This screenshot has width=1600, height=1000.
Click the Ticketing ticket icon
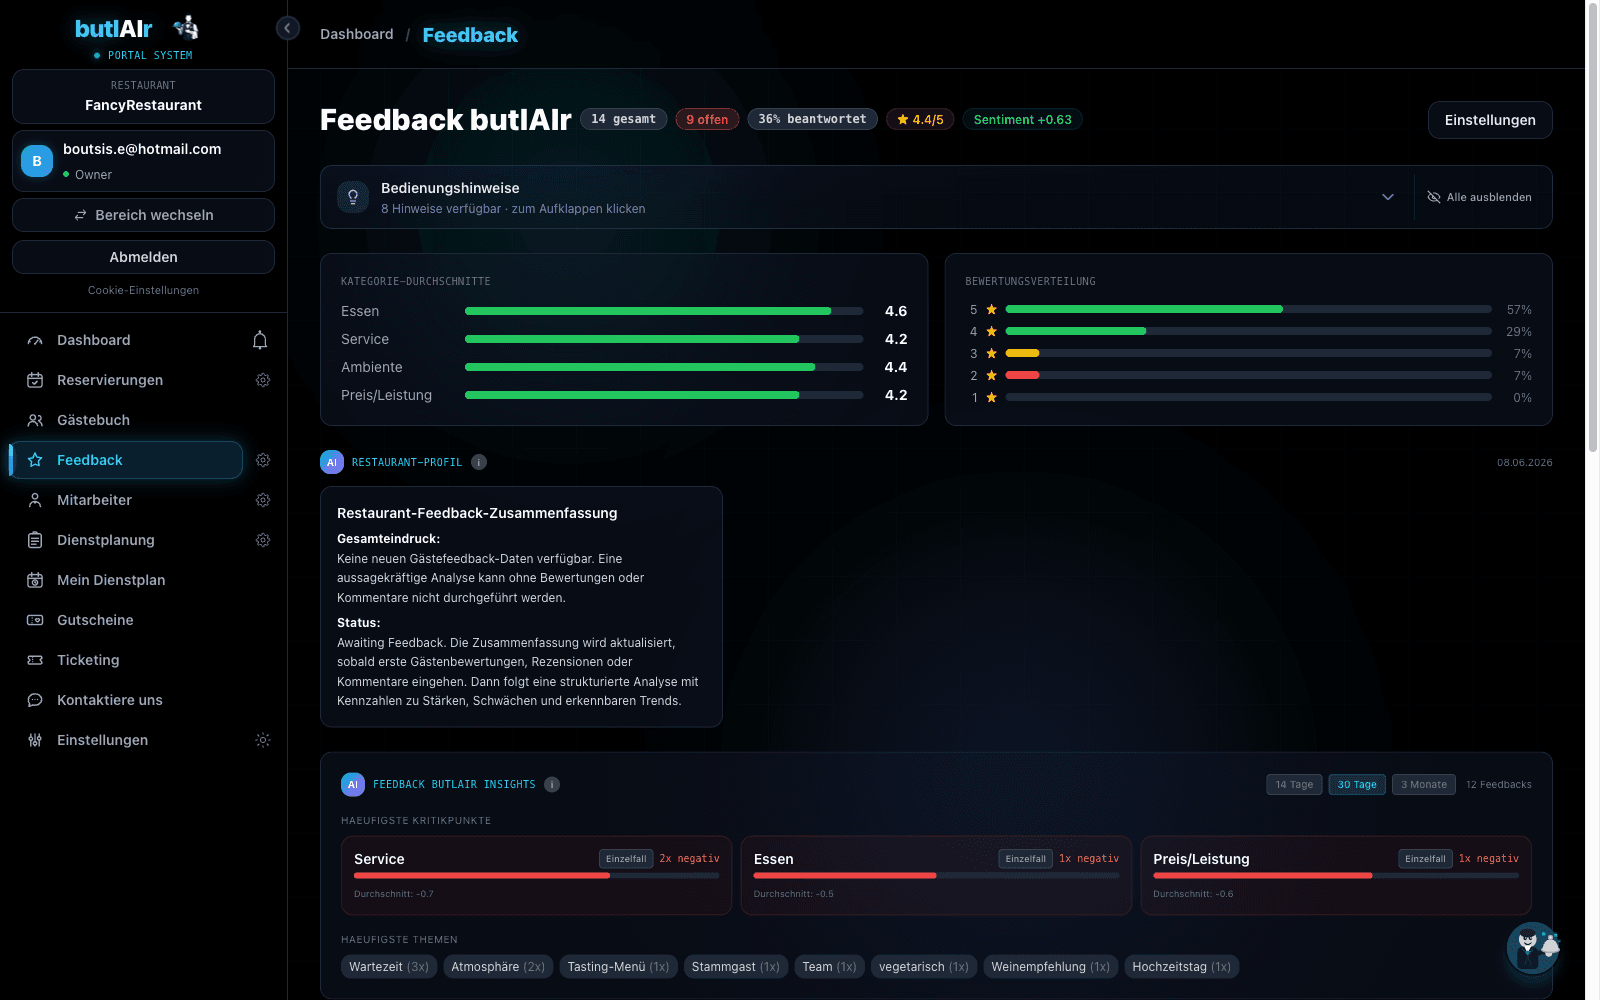[x=35, y=660]
